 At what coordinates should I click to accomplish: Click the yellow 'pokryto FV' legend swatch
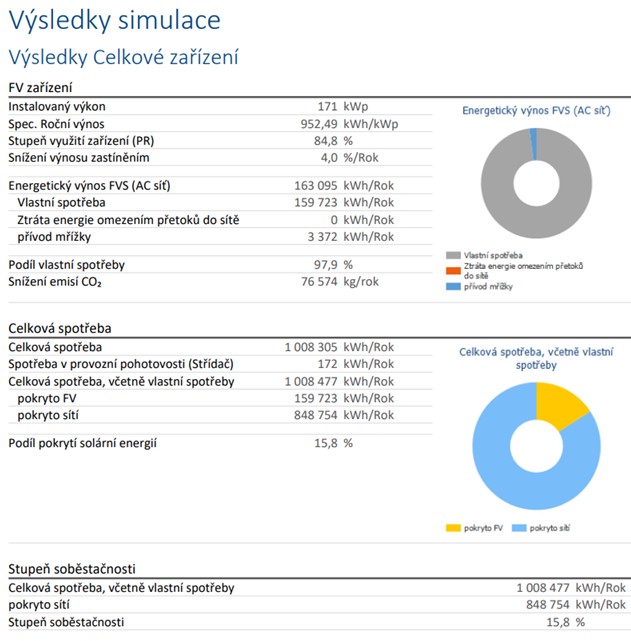[453, 528]
